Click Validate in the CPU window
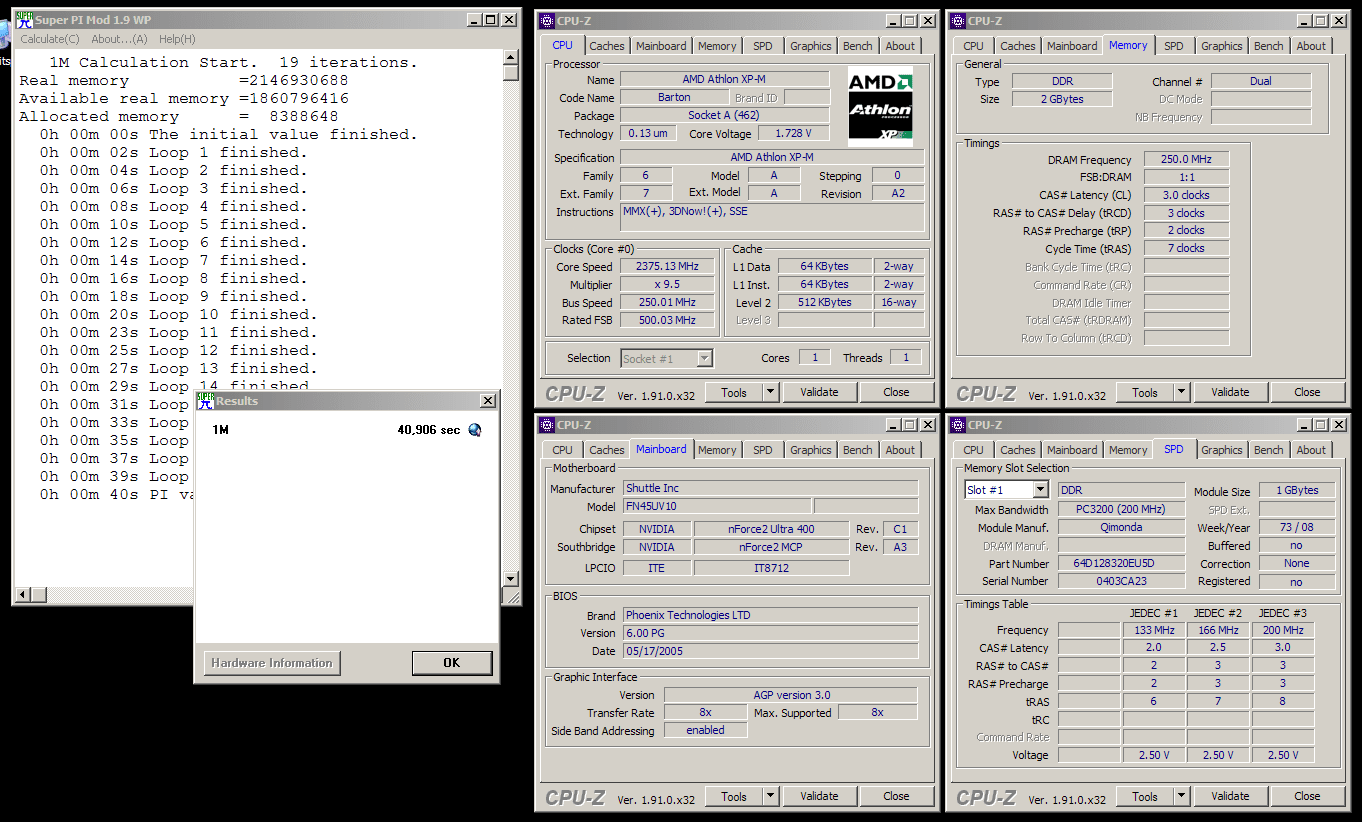Viewport: 1362px width, 822px height. [x=819, y=392]
